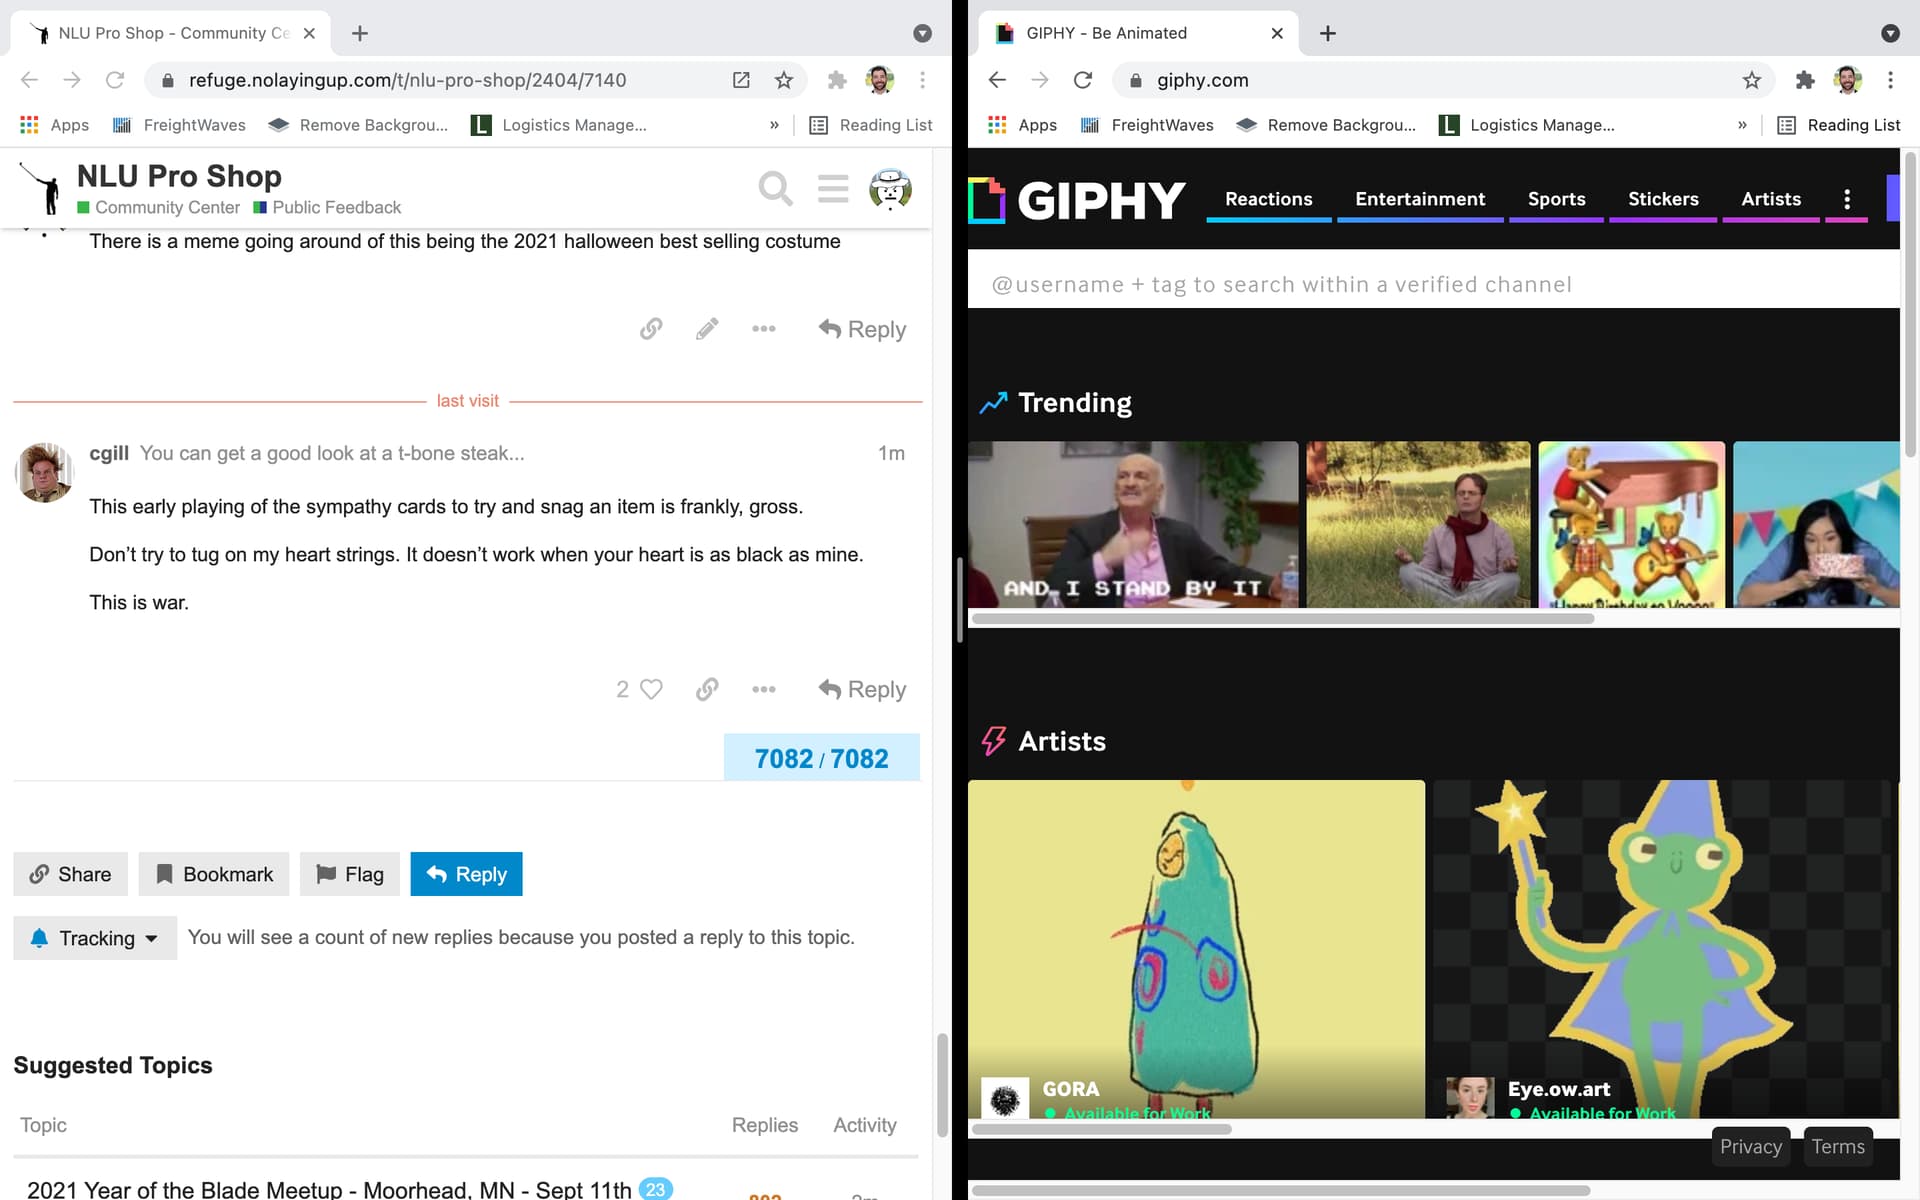Select the Stickers menu on GIPHY
Viewport: 1920px width, 1200px height.
(1662, 199)
